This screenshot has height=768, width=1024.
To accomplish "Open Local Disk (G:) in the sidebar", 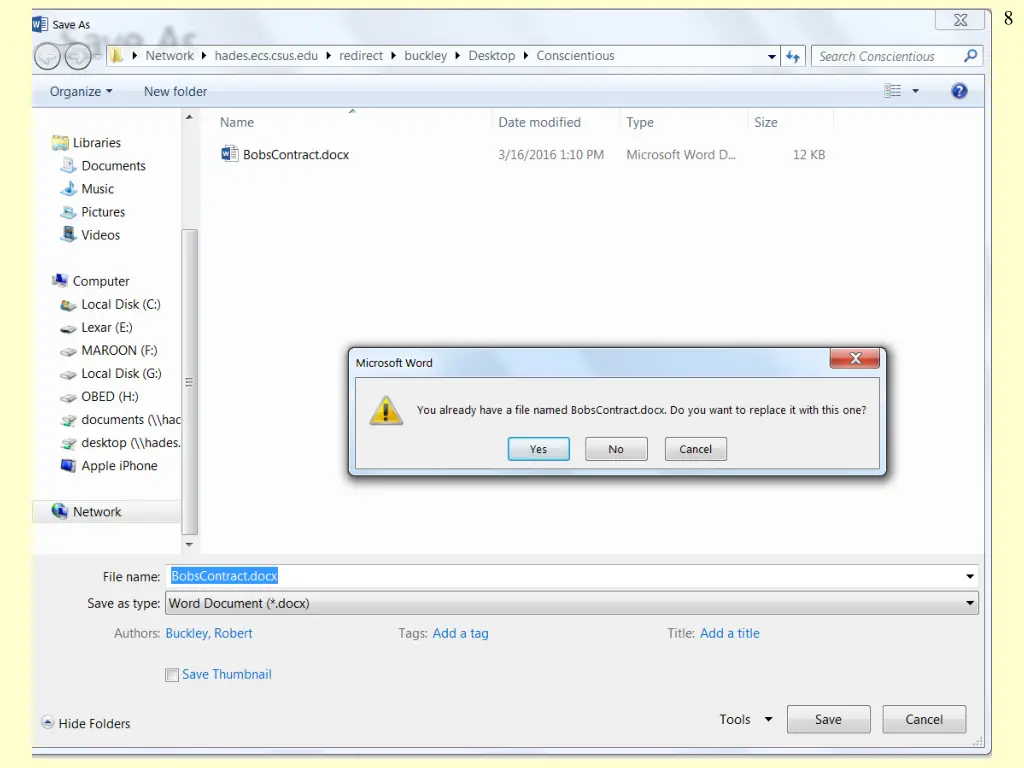I will coord(121,374).
